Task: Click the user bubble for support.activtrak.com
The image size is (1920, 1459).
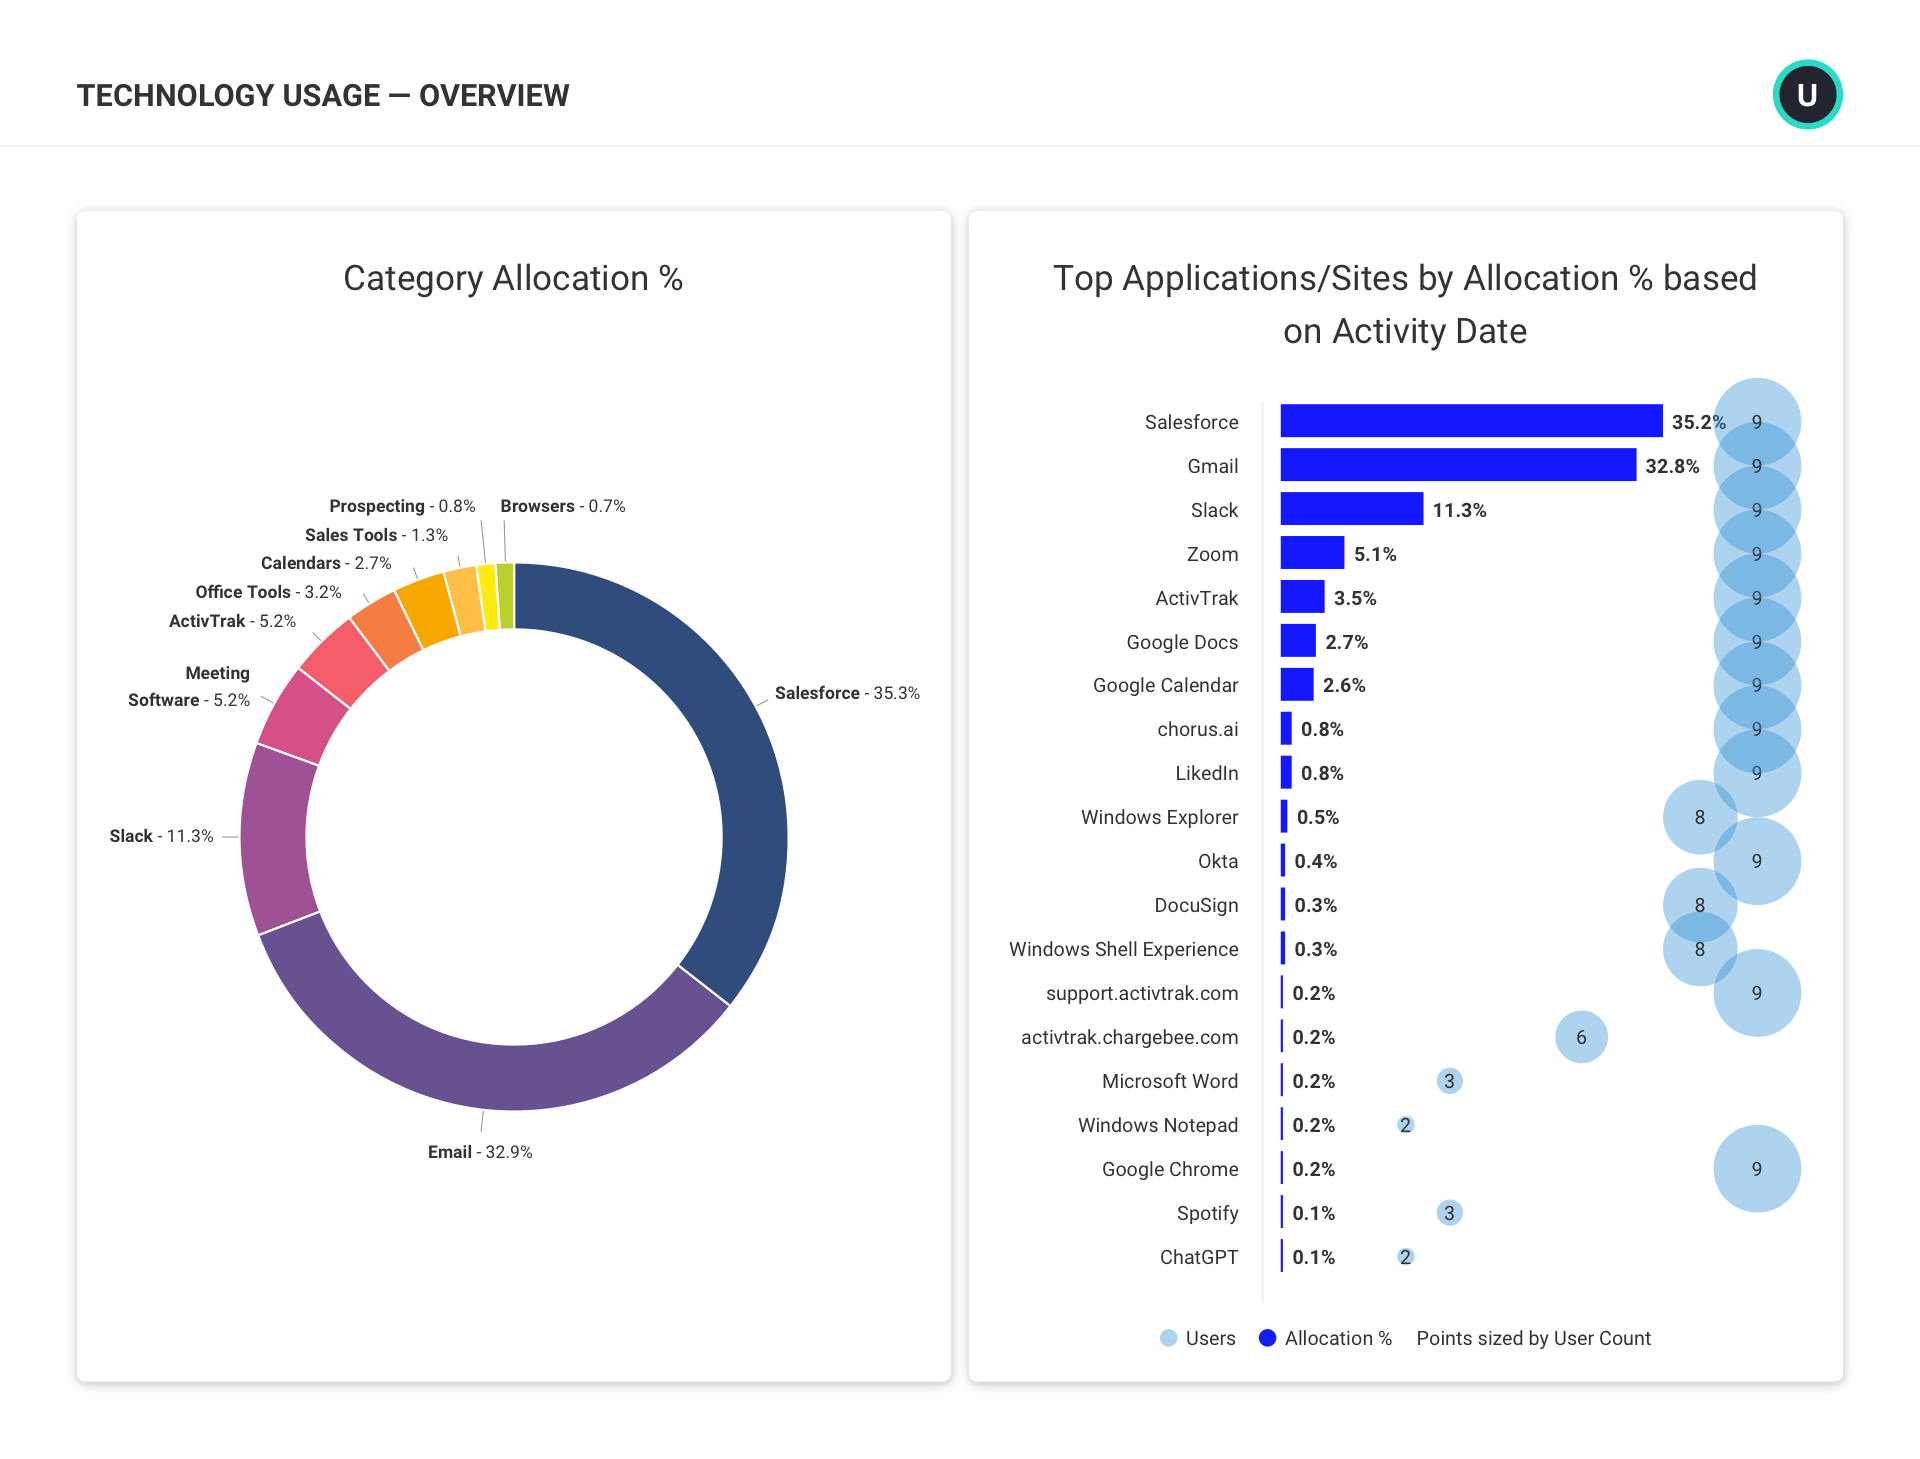Action: pyautogui.click(x=1757, y=993)
